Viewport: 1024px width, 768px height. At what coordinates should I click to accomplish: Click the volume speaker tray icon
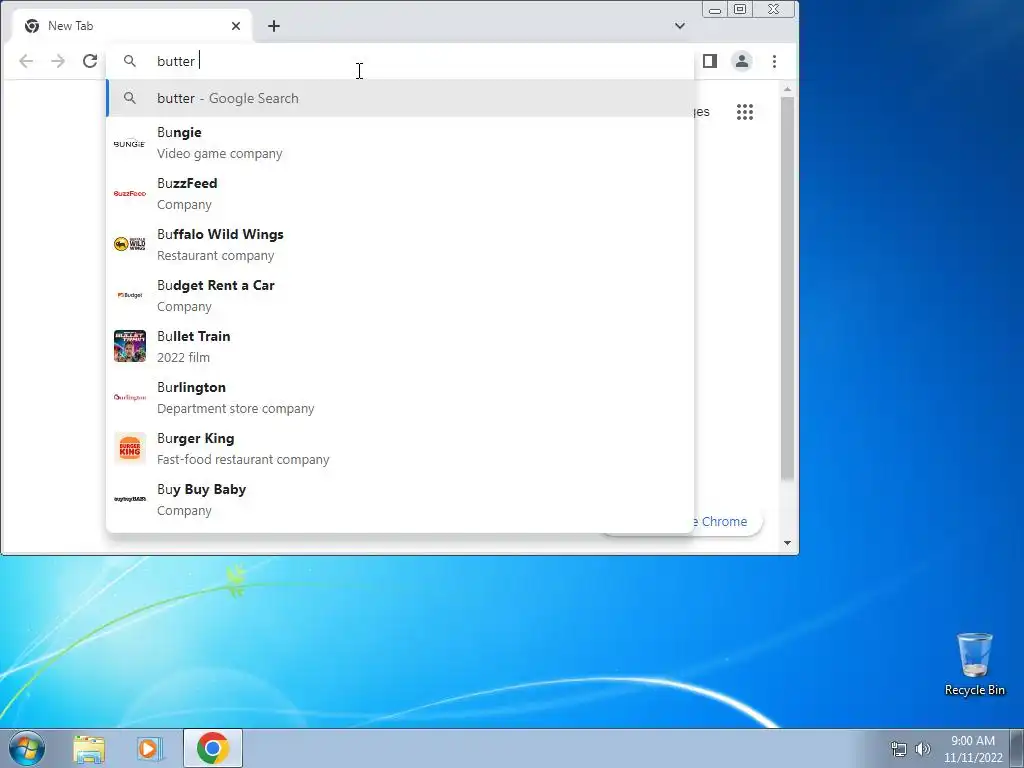click(923, 749)
